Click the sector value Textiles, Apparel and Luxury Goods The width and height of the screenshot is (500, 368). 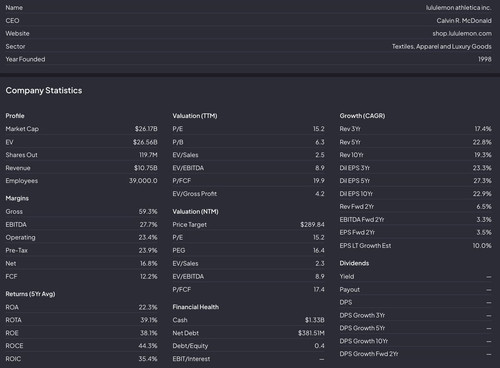point(442,46)
